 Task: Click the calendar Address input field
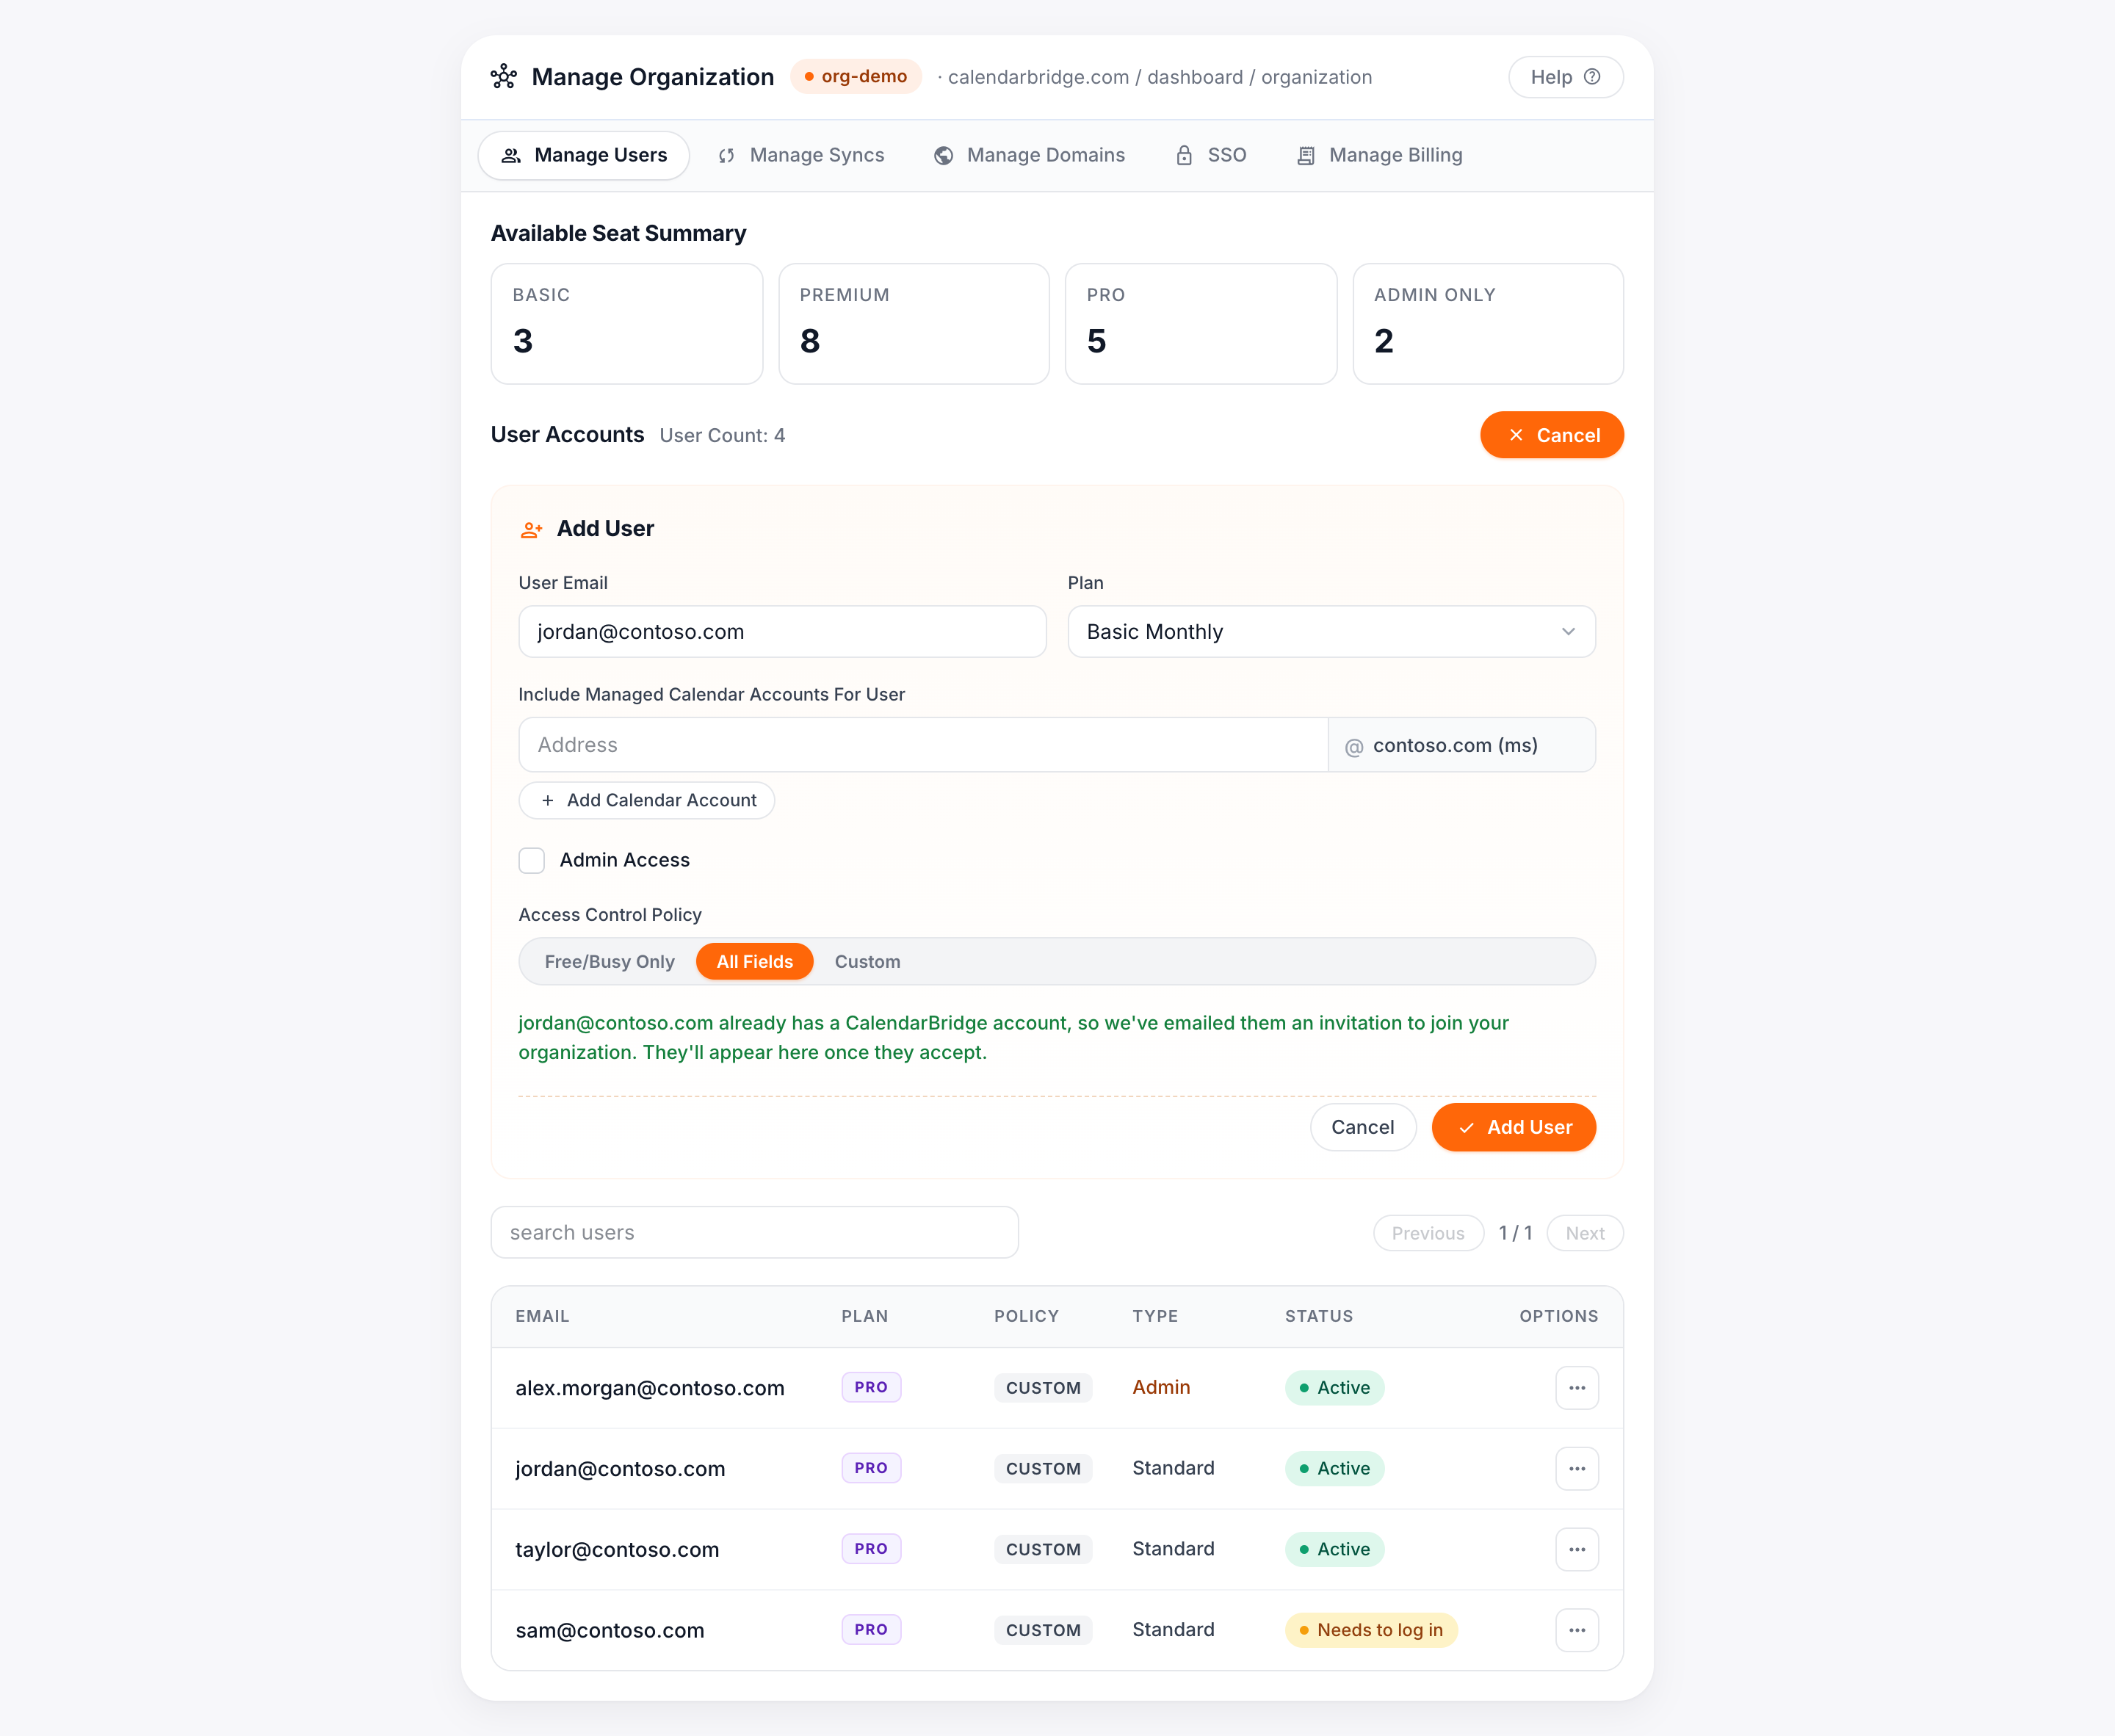point(923,745)
